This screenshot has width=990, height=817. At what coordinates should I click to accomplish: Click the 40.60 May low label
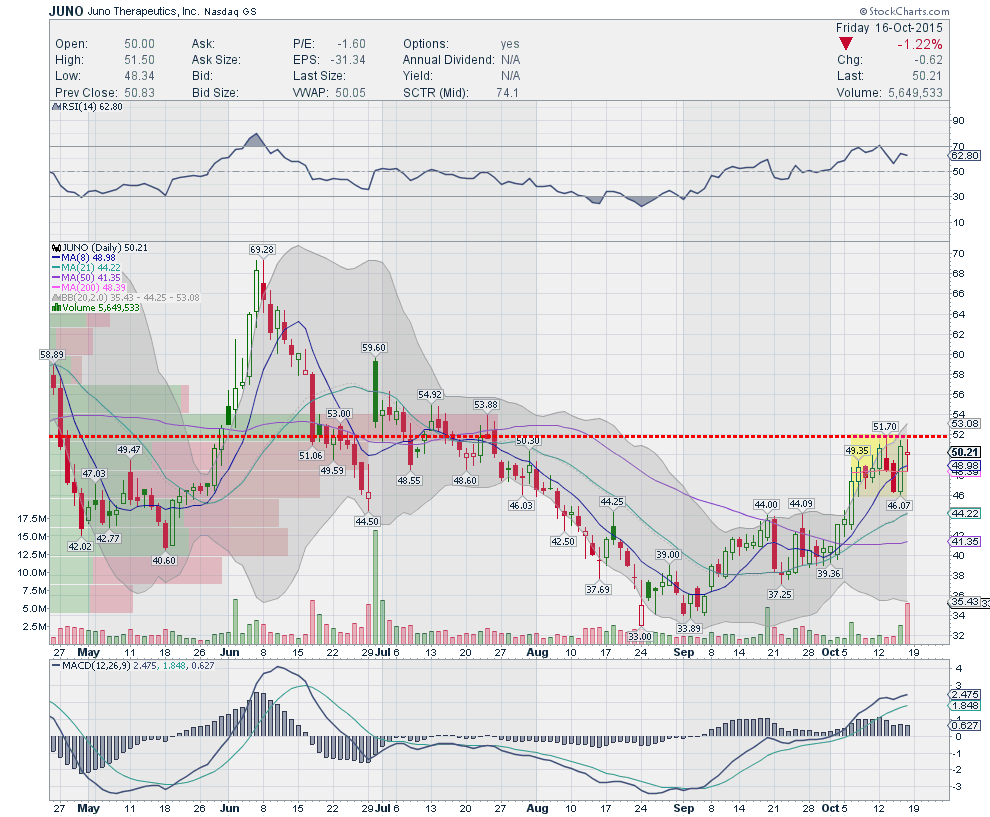(164, 560)
